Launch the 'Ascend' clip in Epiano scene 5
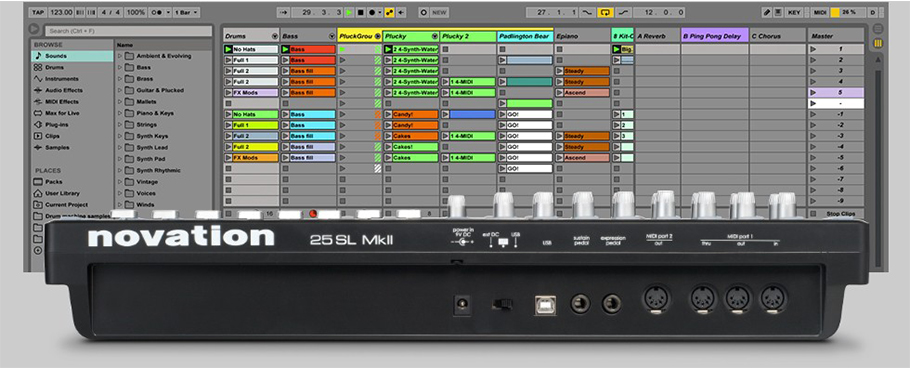 559,92
